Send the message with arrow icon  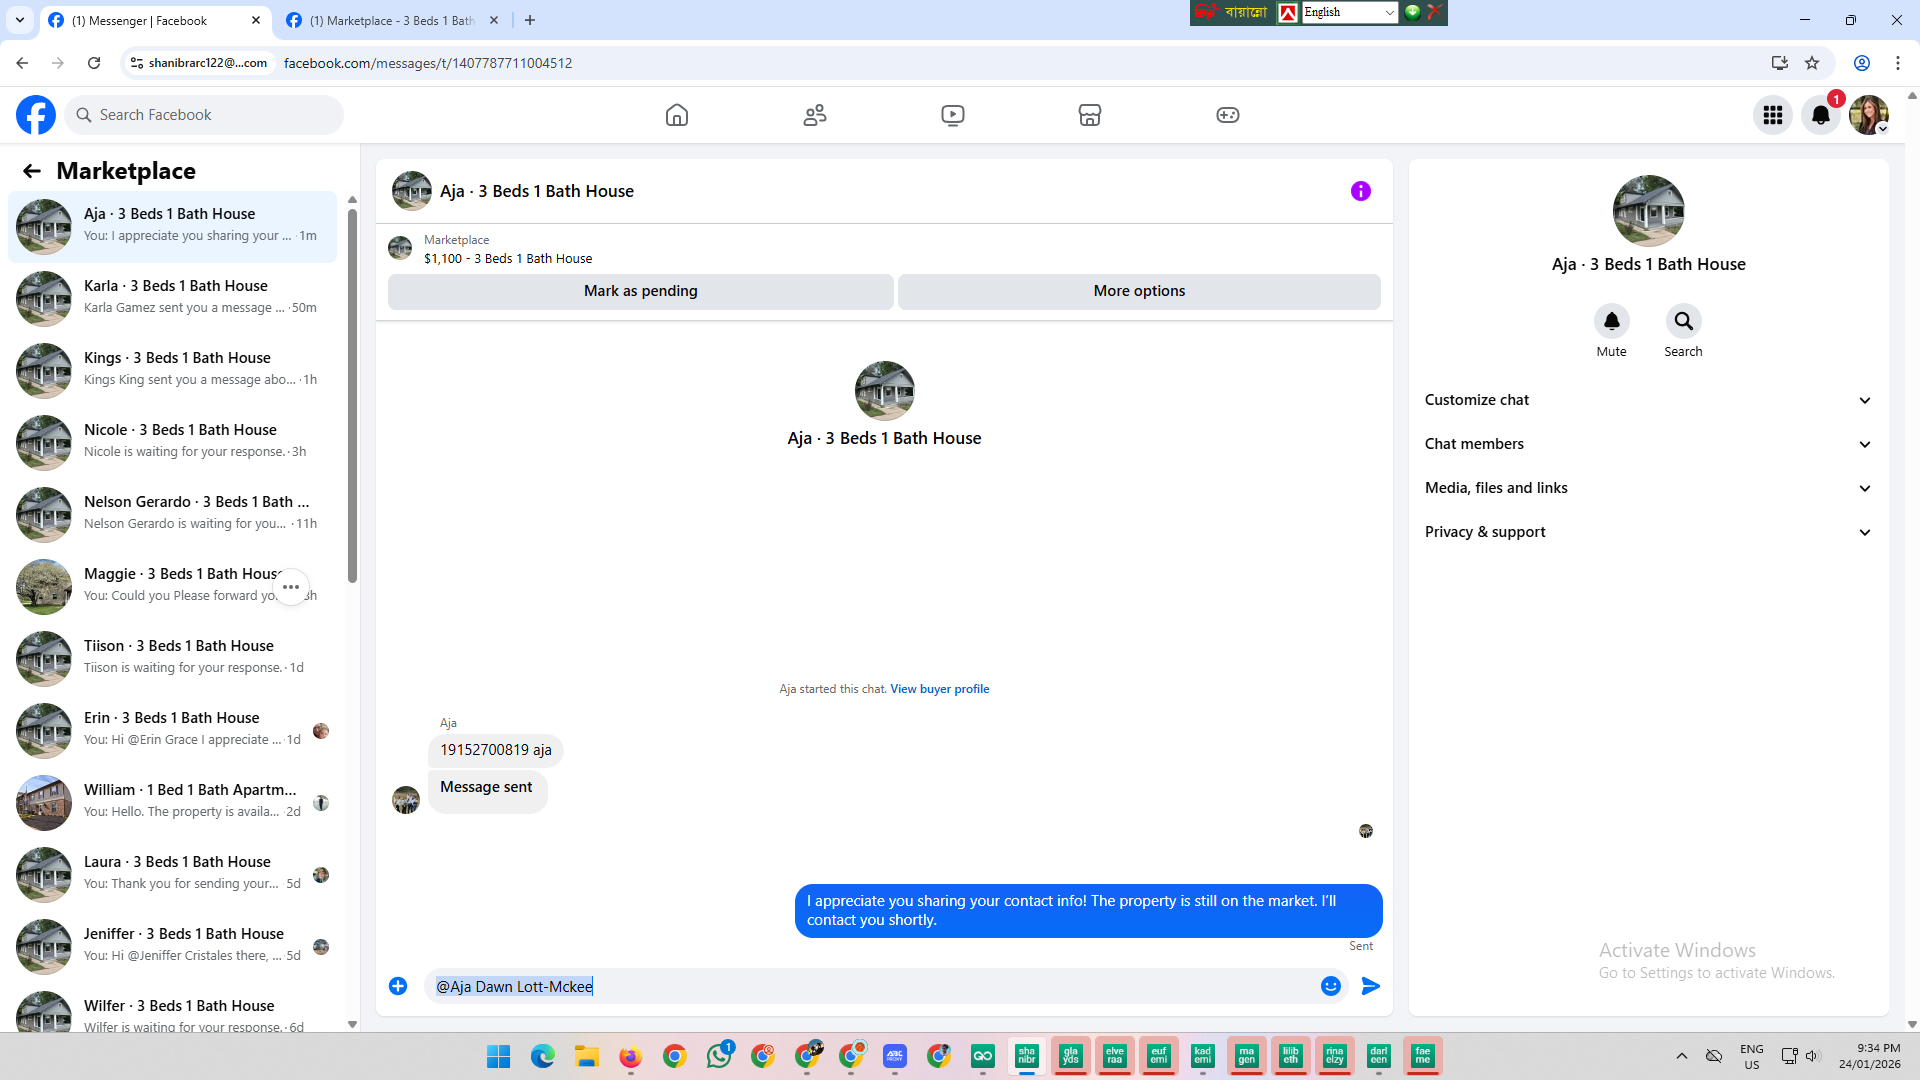(x=1371, y=986)
